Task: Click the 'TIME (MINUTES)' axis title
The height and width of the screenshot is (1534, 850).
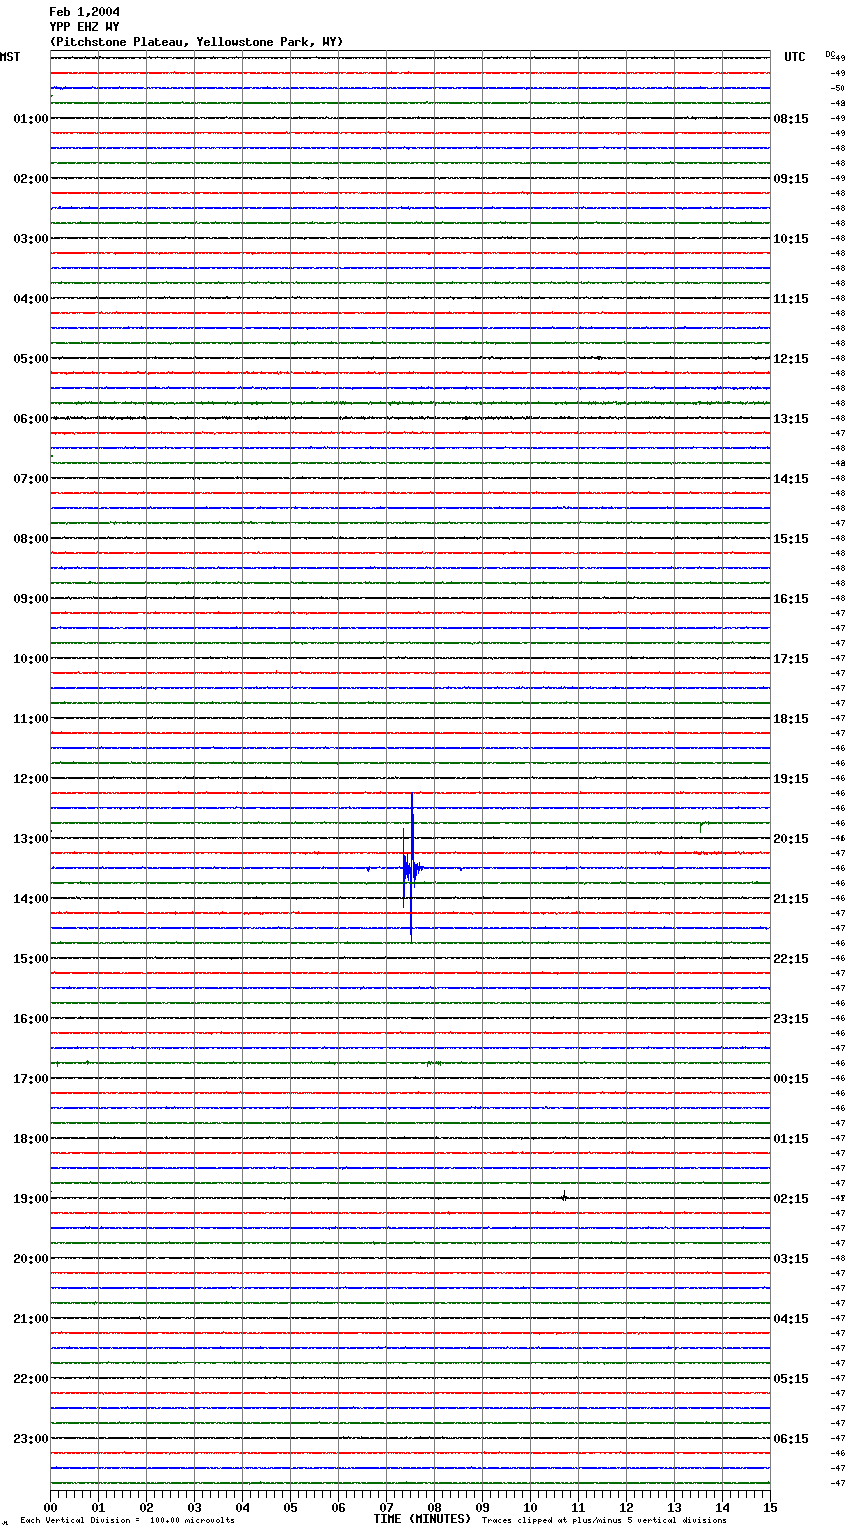Action: click(422, 1519)
